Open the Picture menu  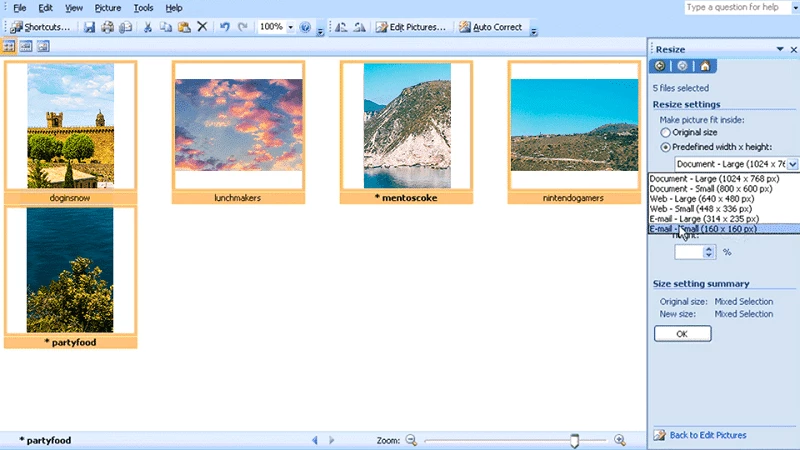[x=107, y=8]
